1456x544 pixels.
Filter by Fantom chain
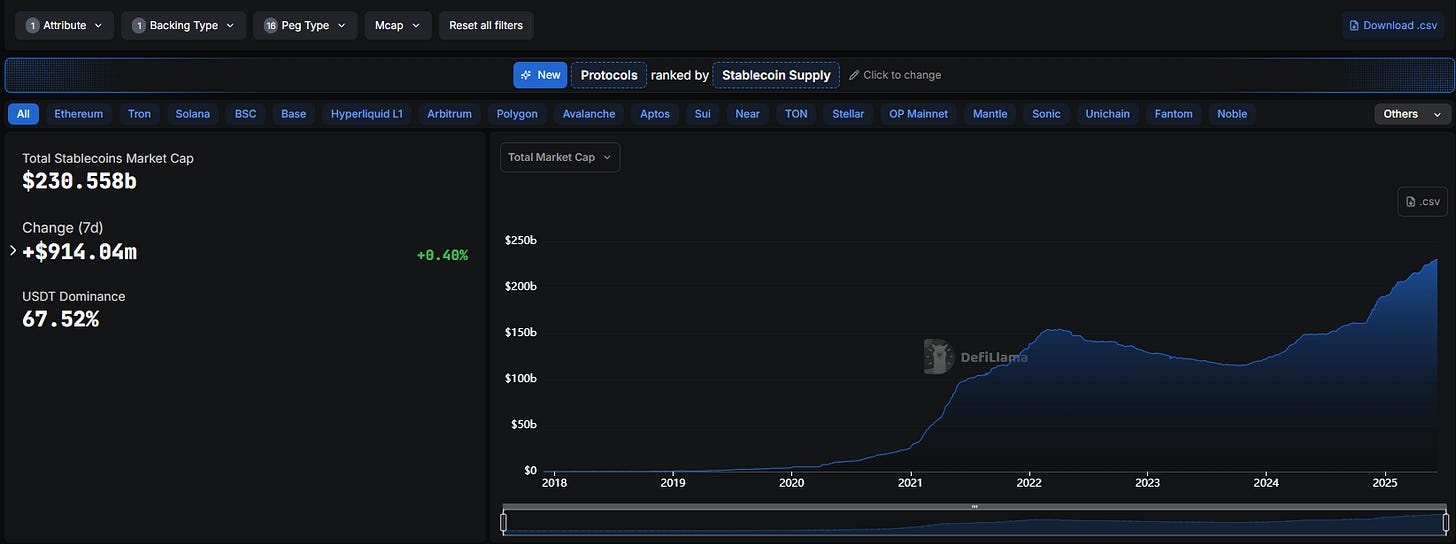click(x=1174, y=114)
